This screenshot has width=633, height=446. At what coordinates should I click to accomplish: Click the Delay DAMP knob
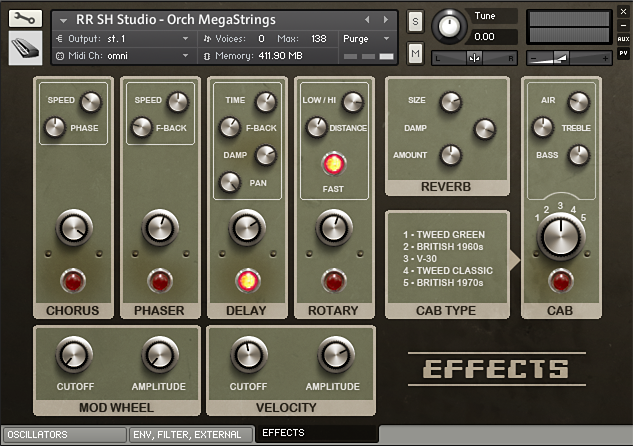[x=266, y=155]
